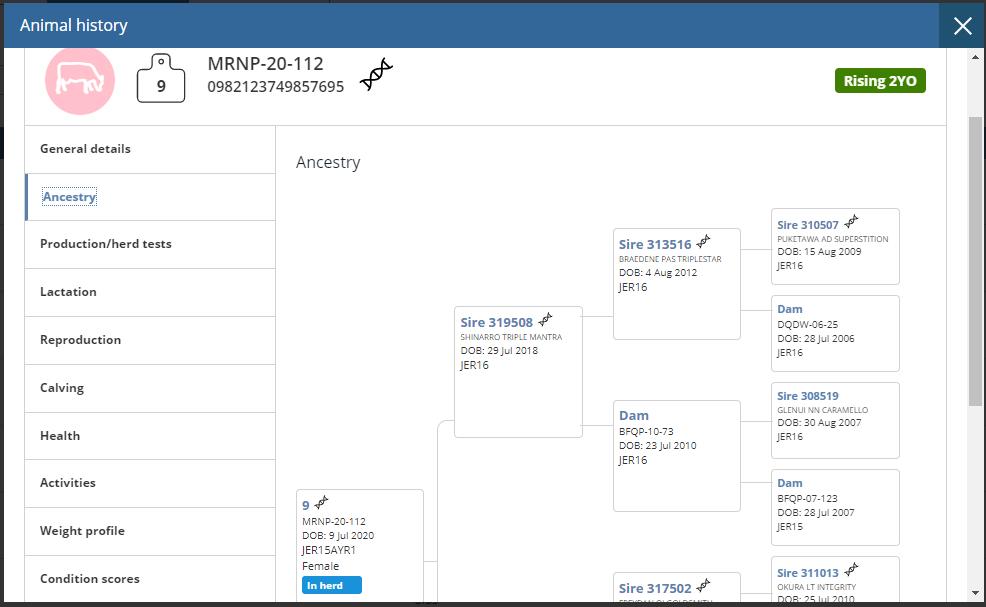Image resolution: width=986 pixels, height=607 pixels.
Task: Click the ear tag number 9 icon
Action: 160,79
